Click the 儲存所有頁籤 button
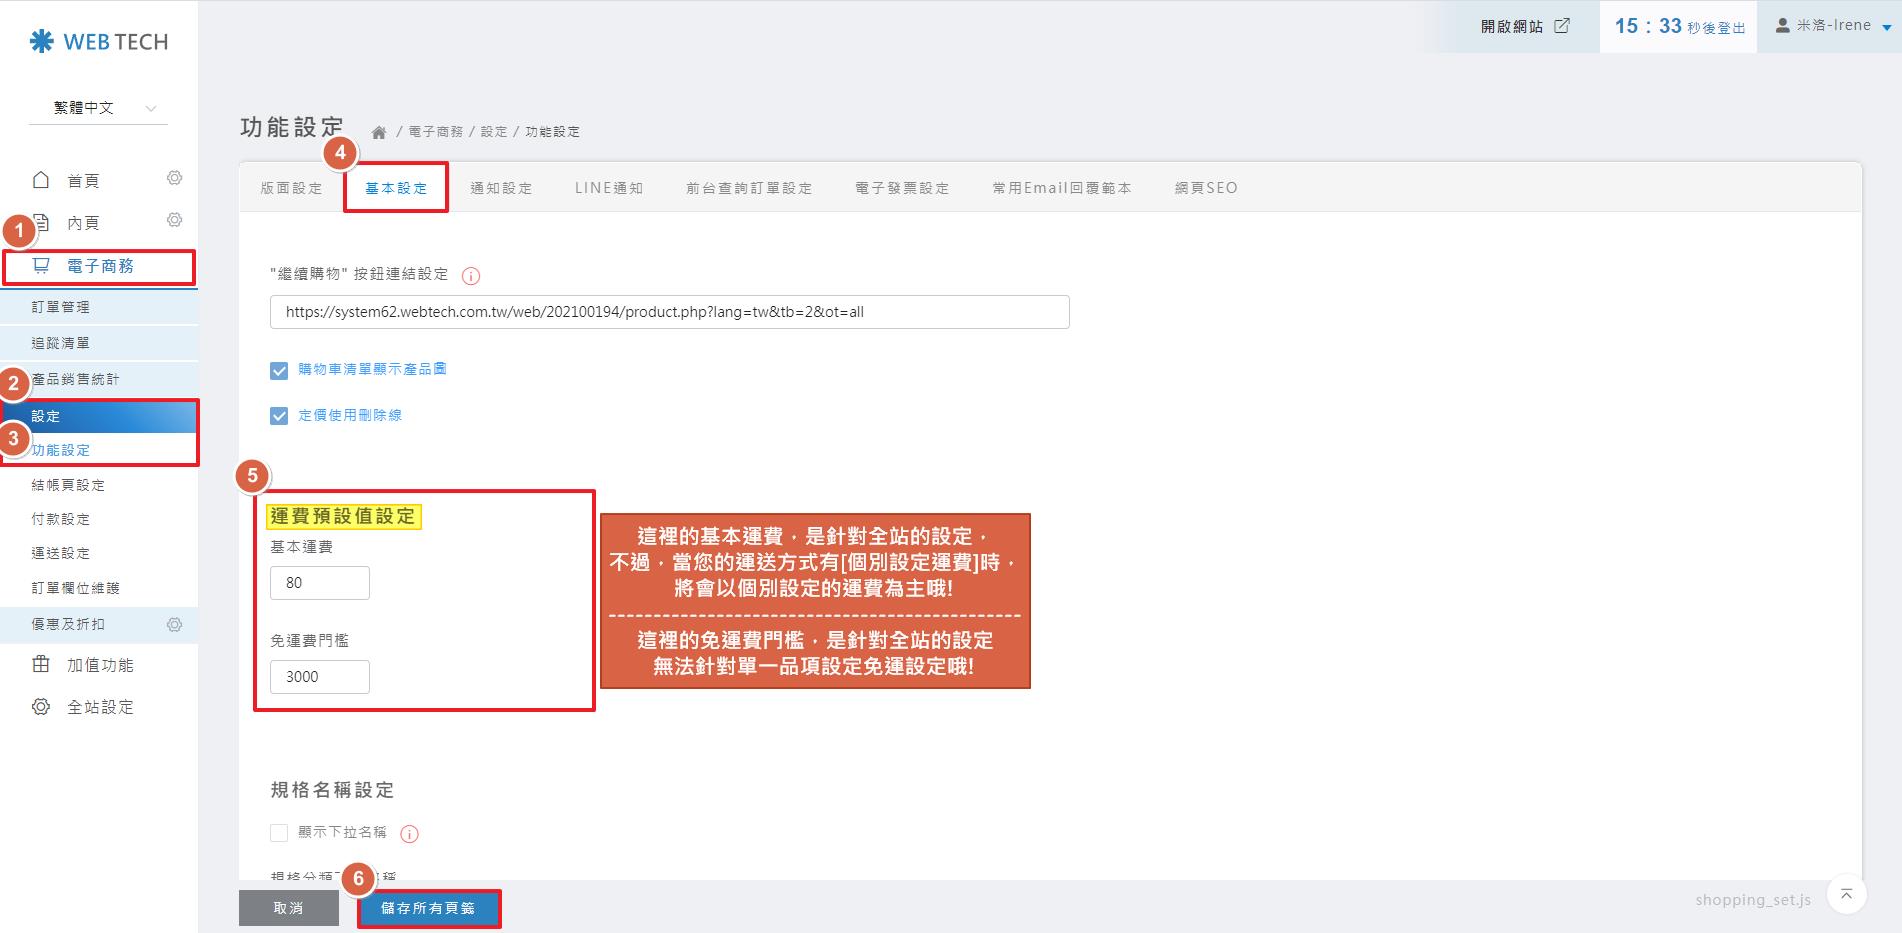The height and width of the screenshot is (933, 1902). coord(428,908)
